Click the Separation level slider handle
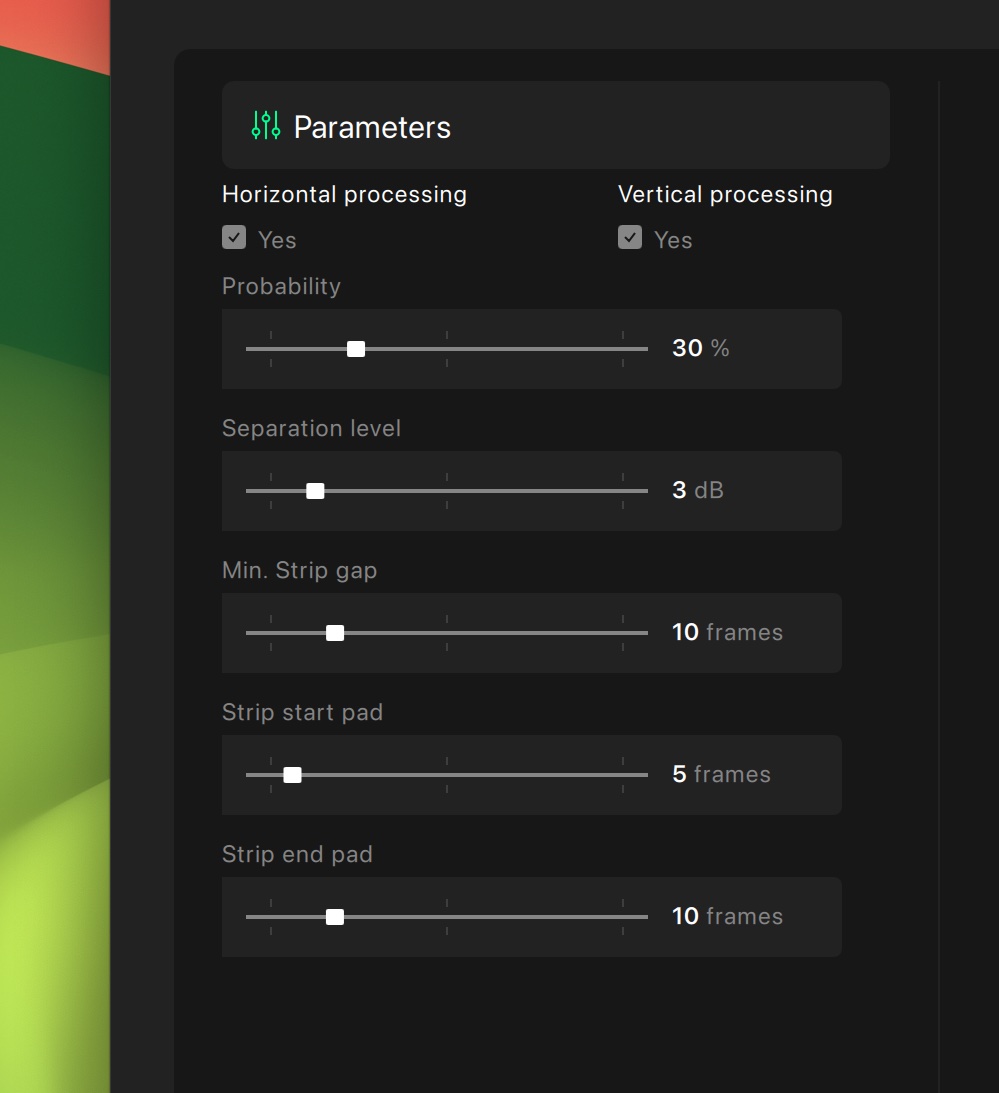 tap(315, 491)
